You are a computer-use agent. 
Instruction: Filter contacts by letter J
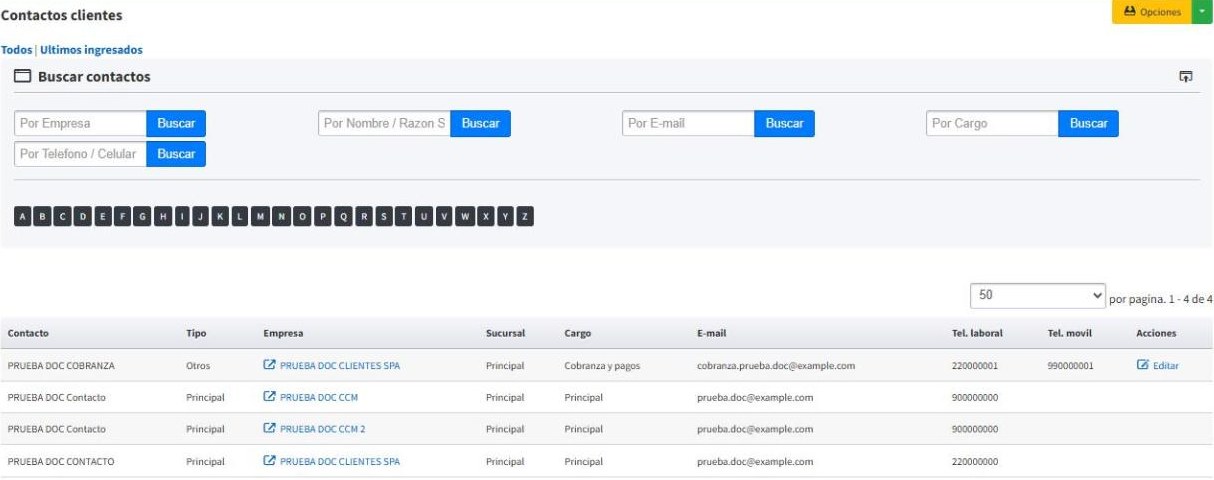tap(201, 216)
